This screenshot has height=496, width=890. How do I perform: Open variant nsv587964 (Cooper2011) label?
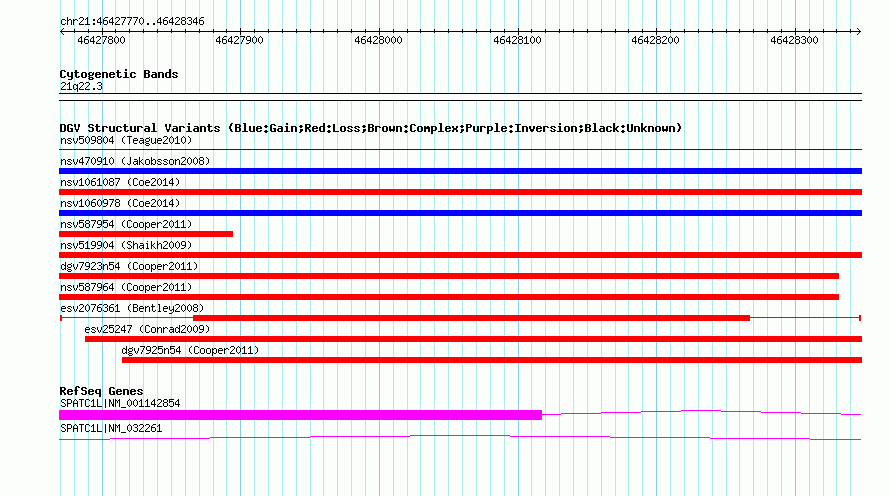tap(126, 287)
